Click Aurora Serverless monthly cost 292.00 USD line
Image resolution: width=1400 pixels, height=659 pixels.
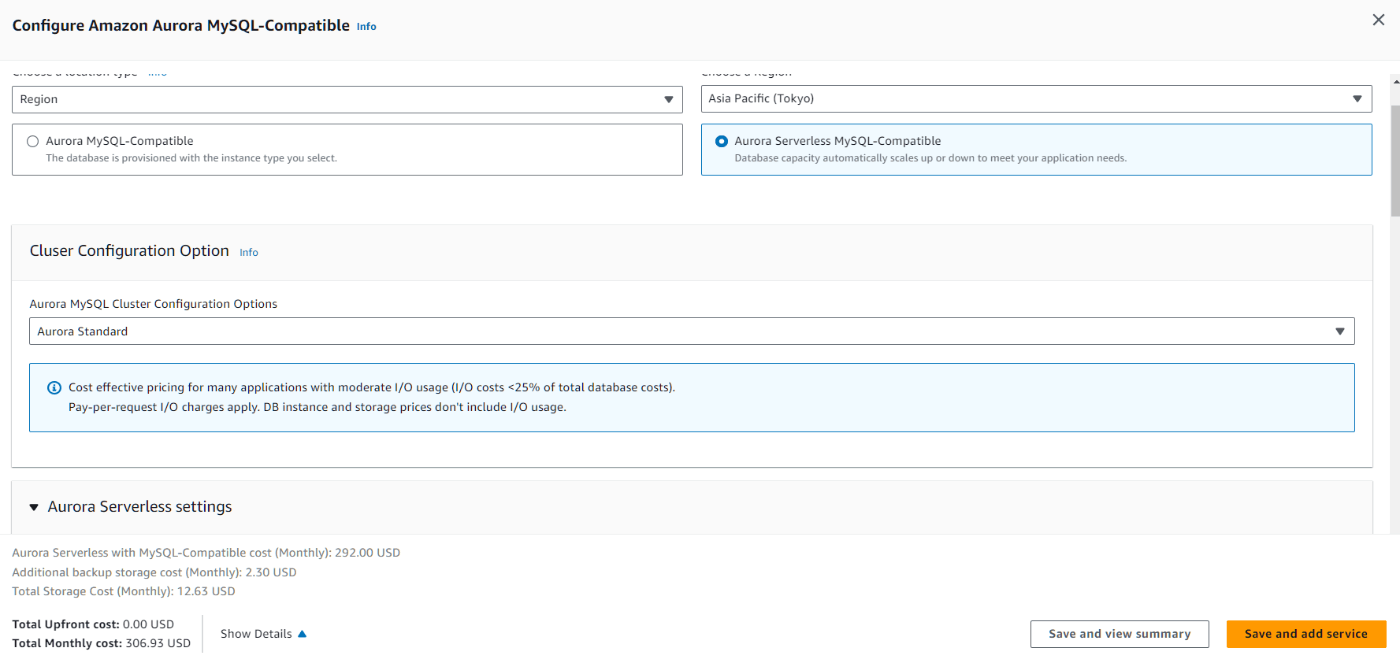click(x=206, y=552)
